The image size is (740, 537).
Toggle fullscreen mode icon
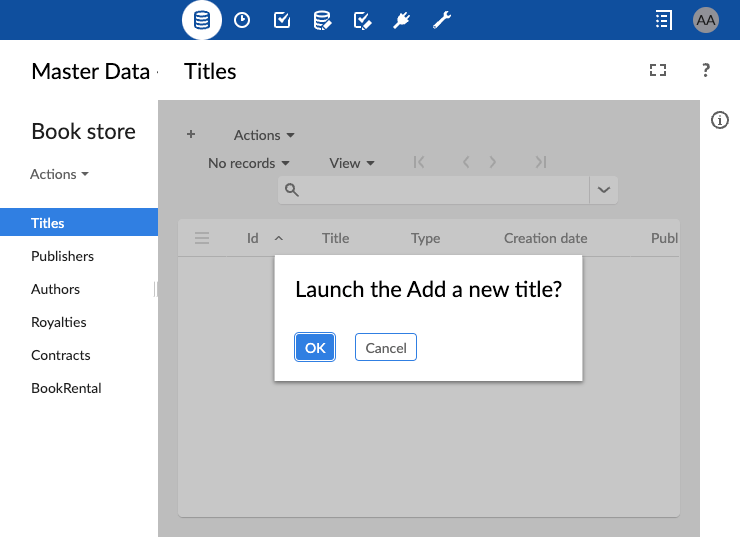[x=657, y=70]
